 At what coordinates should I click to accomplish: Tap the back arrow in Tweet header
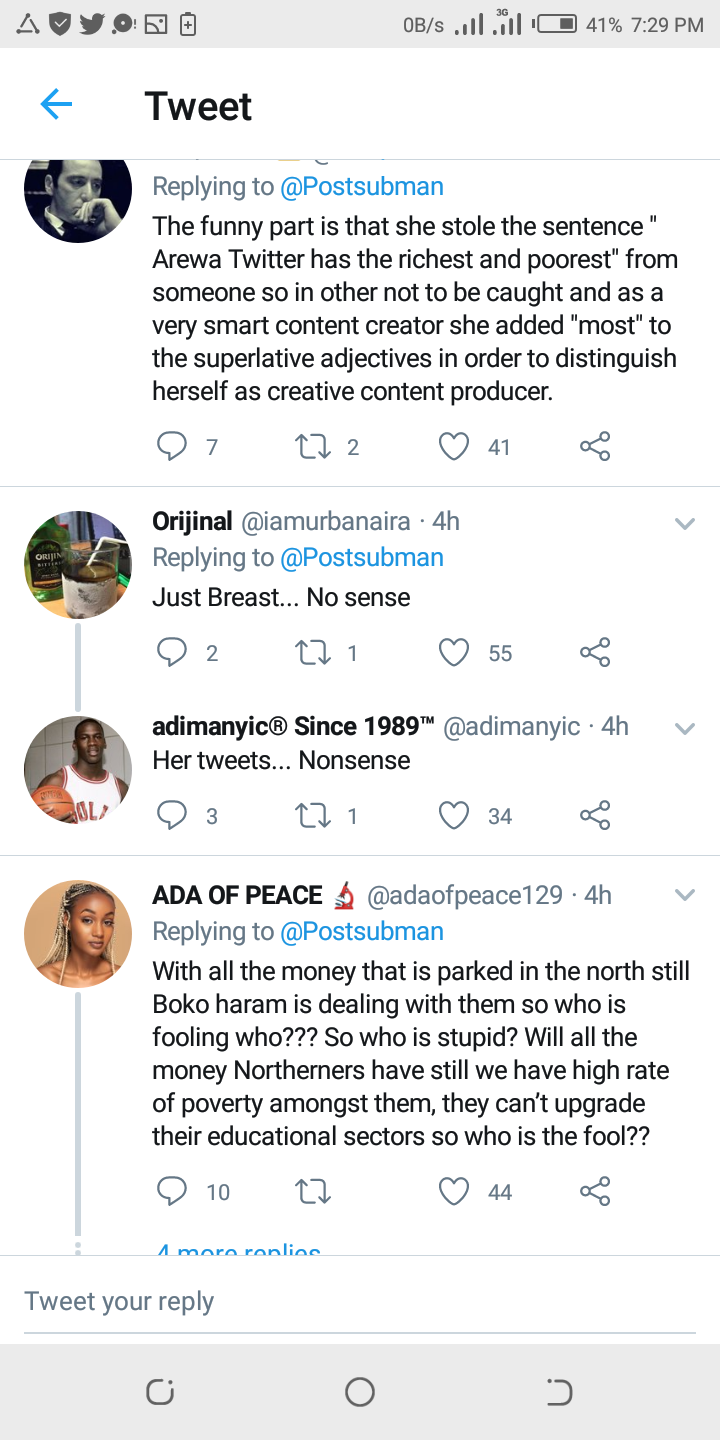click(x=56, y=104)
